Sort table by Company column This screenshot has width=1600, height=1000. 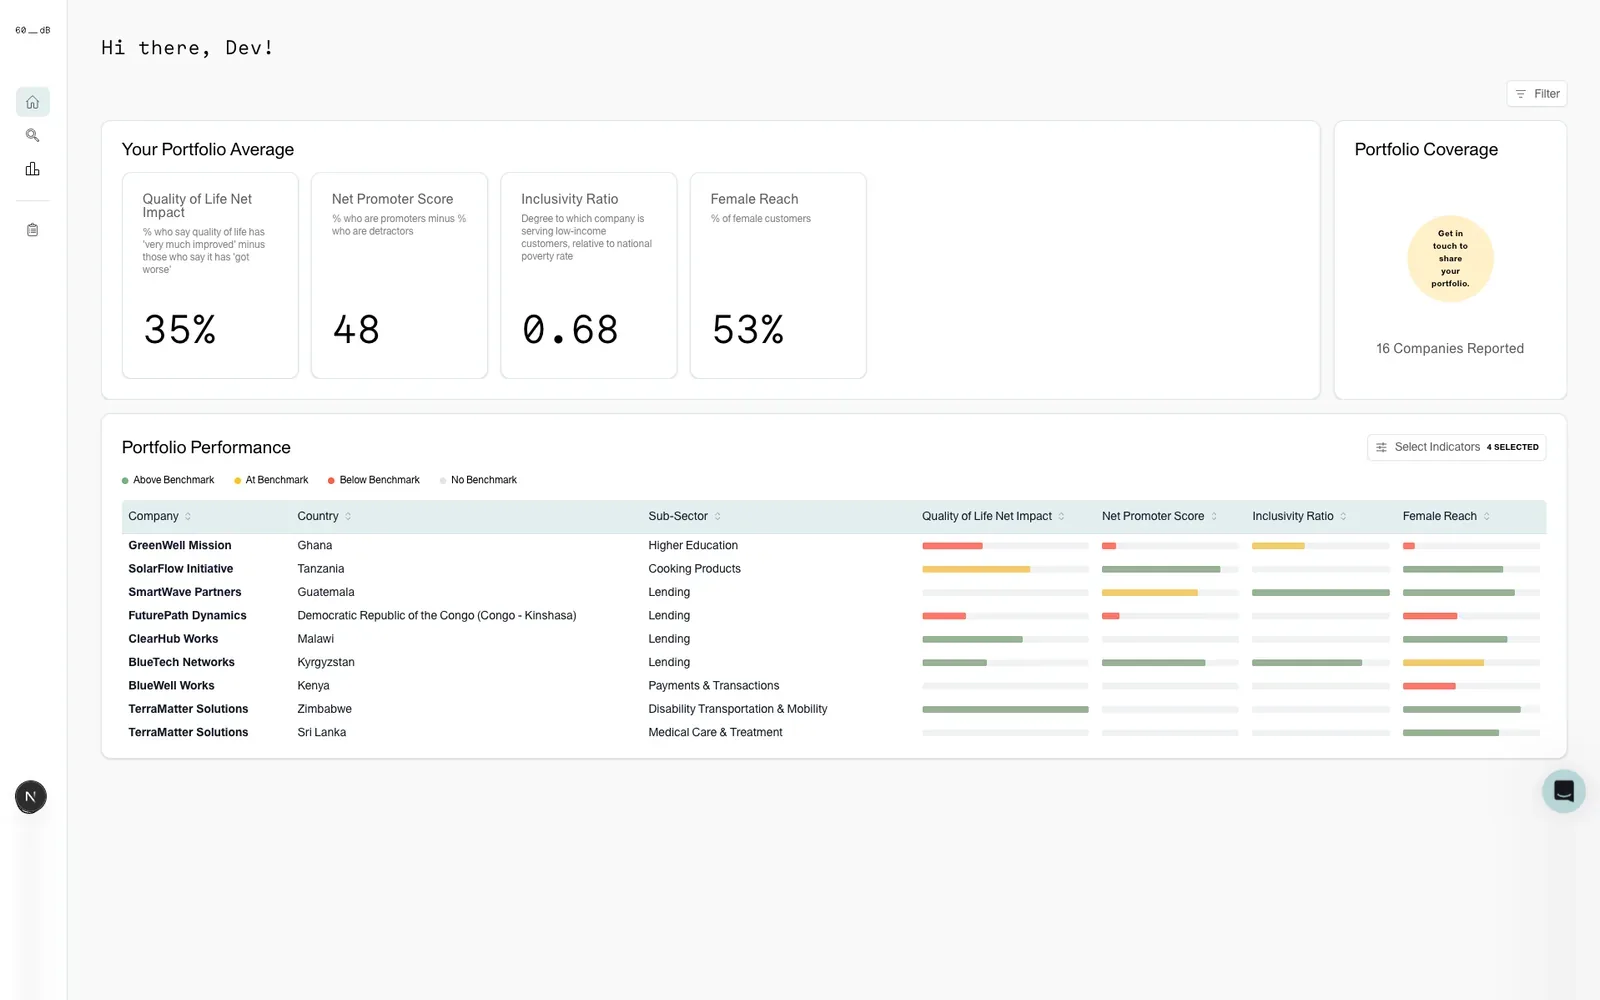(x=159, y=516)
